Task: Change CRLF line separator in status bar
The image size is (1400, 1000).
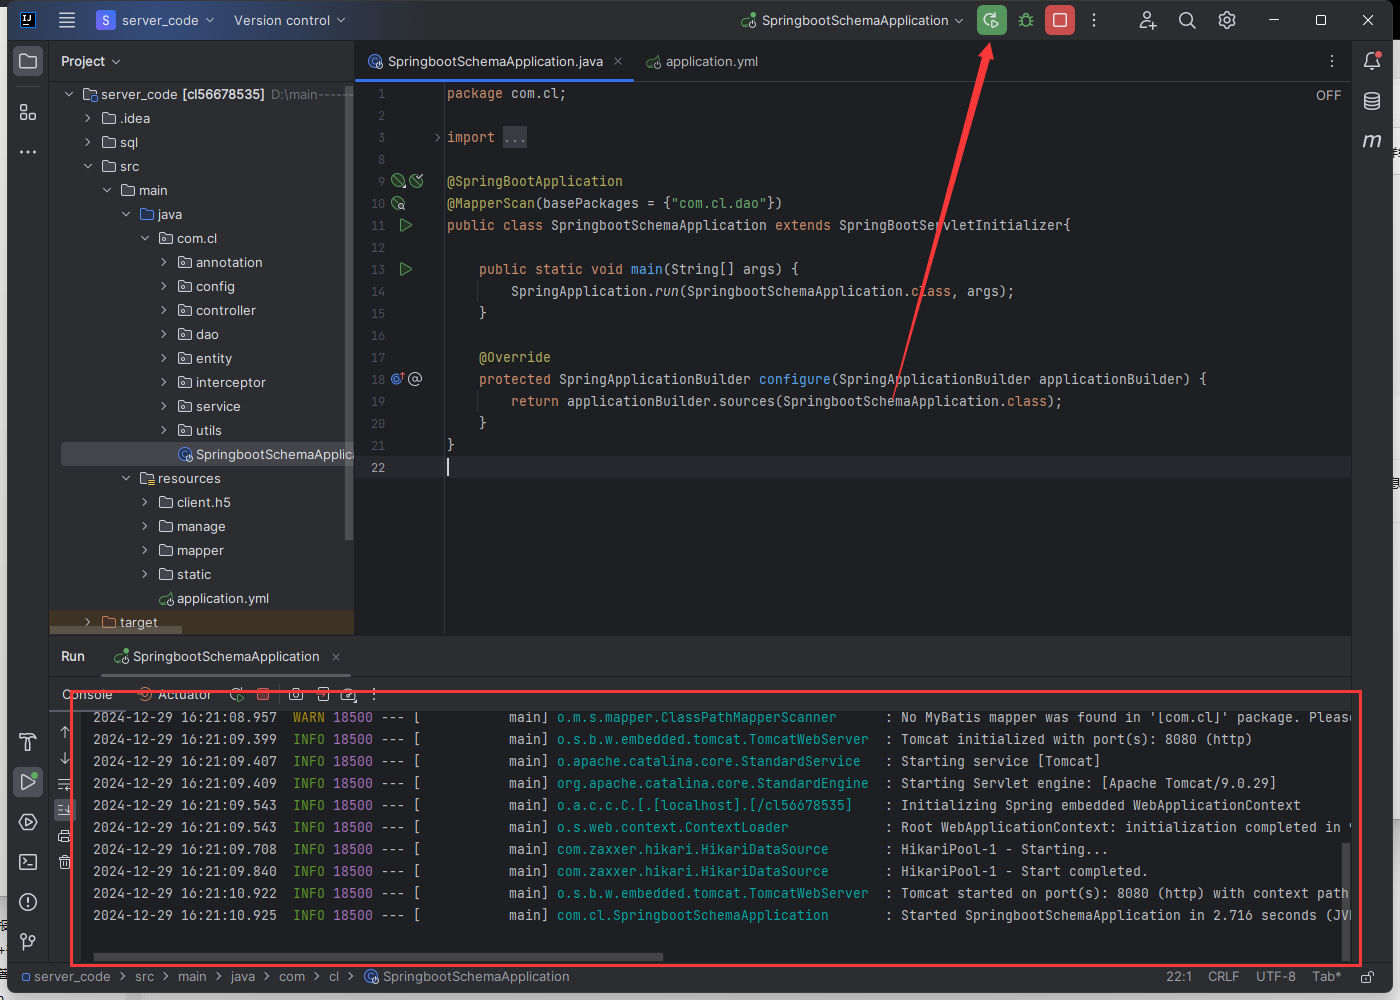Action: click(x=1223, y=977)
